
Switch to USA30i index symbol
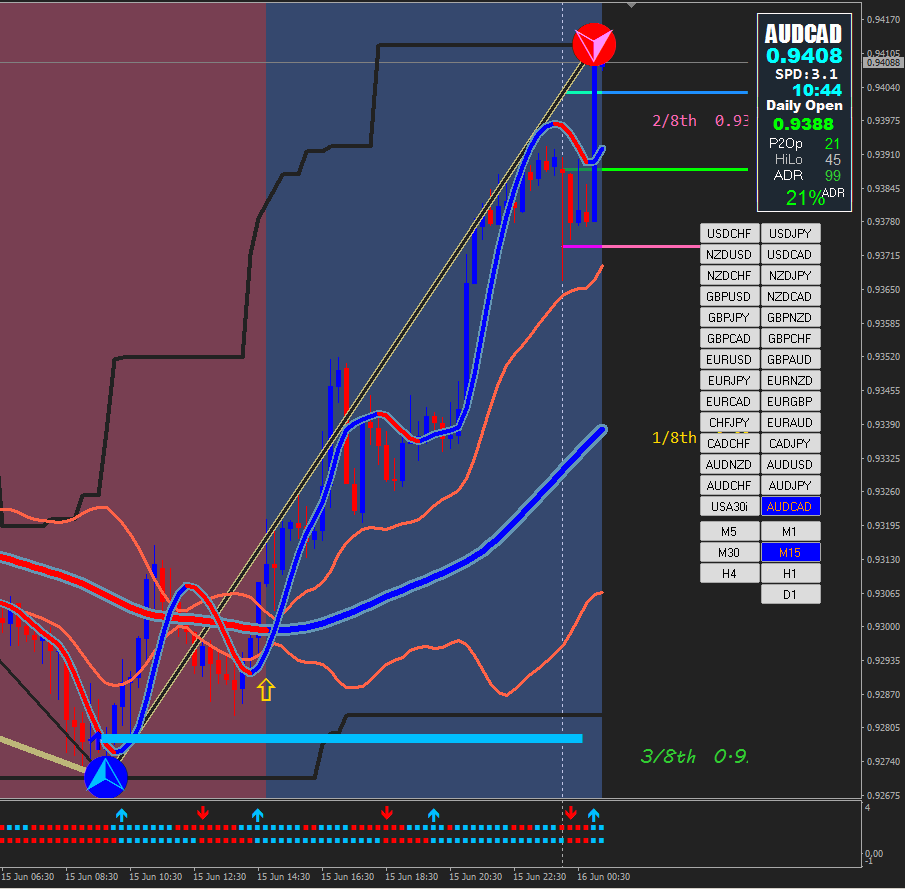pos(729,507)
